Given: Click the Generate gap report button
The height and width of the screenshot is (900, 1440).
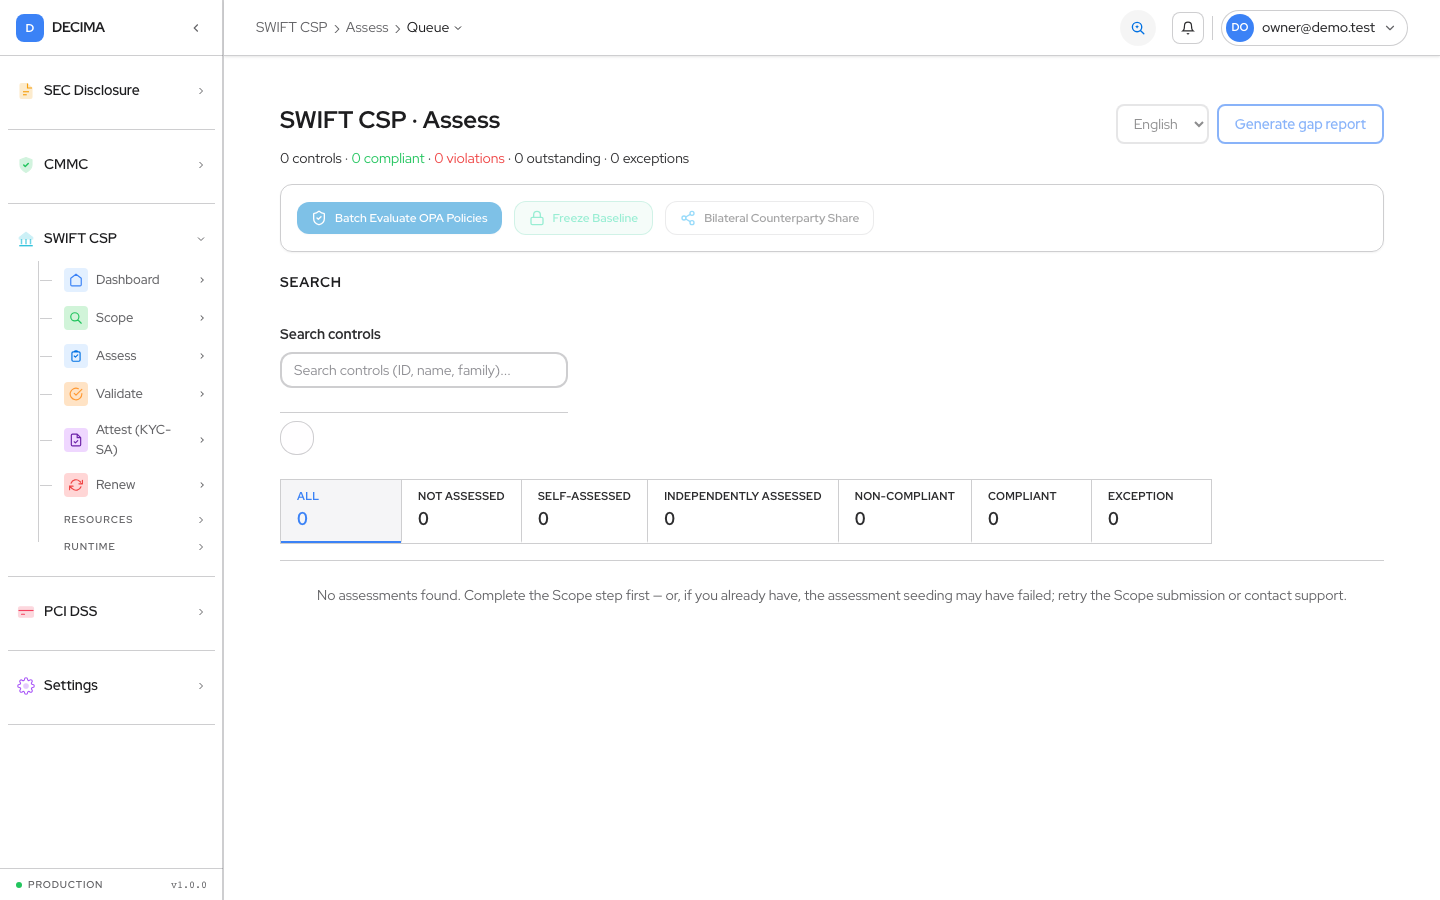Looking at the screenshot, I should [1300, 124].
